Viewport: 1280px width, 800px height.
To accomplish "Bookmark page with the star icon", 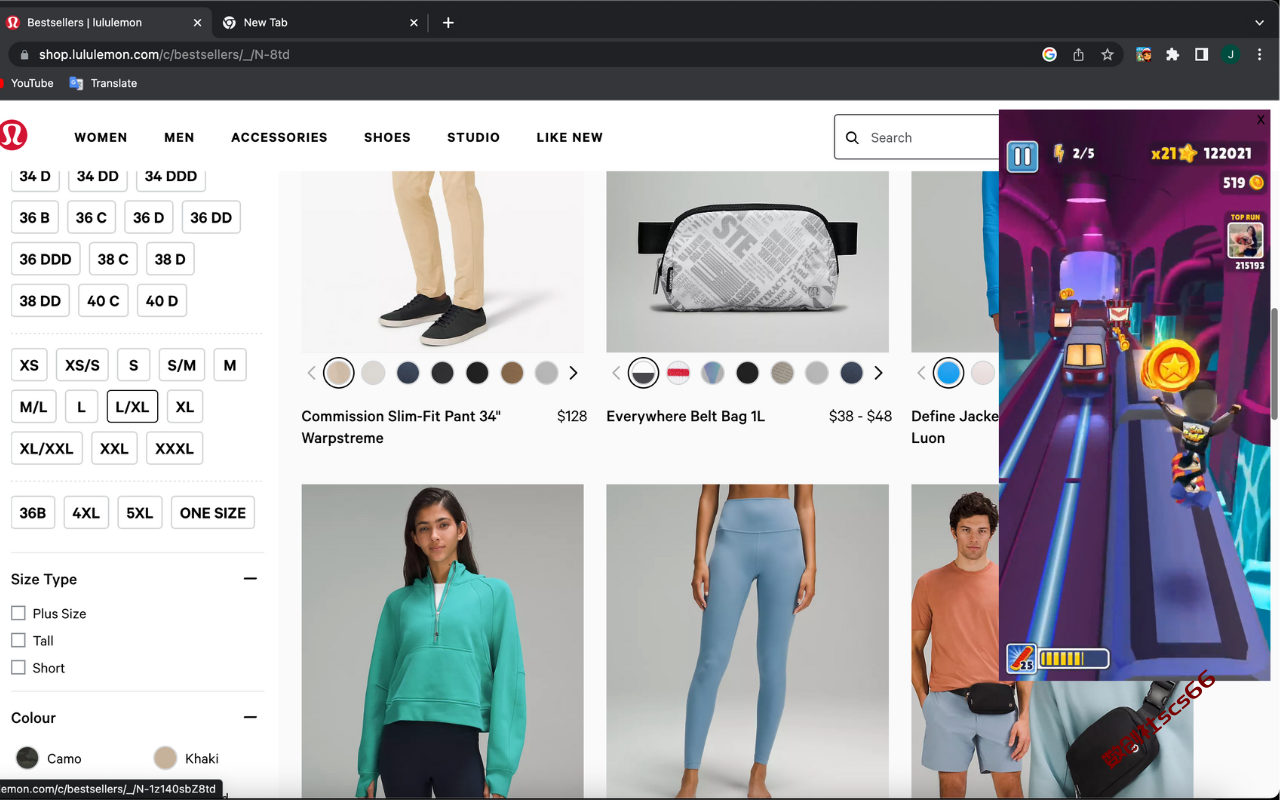I will point(1107,55).
